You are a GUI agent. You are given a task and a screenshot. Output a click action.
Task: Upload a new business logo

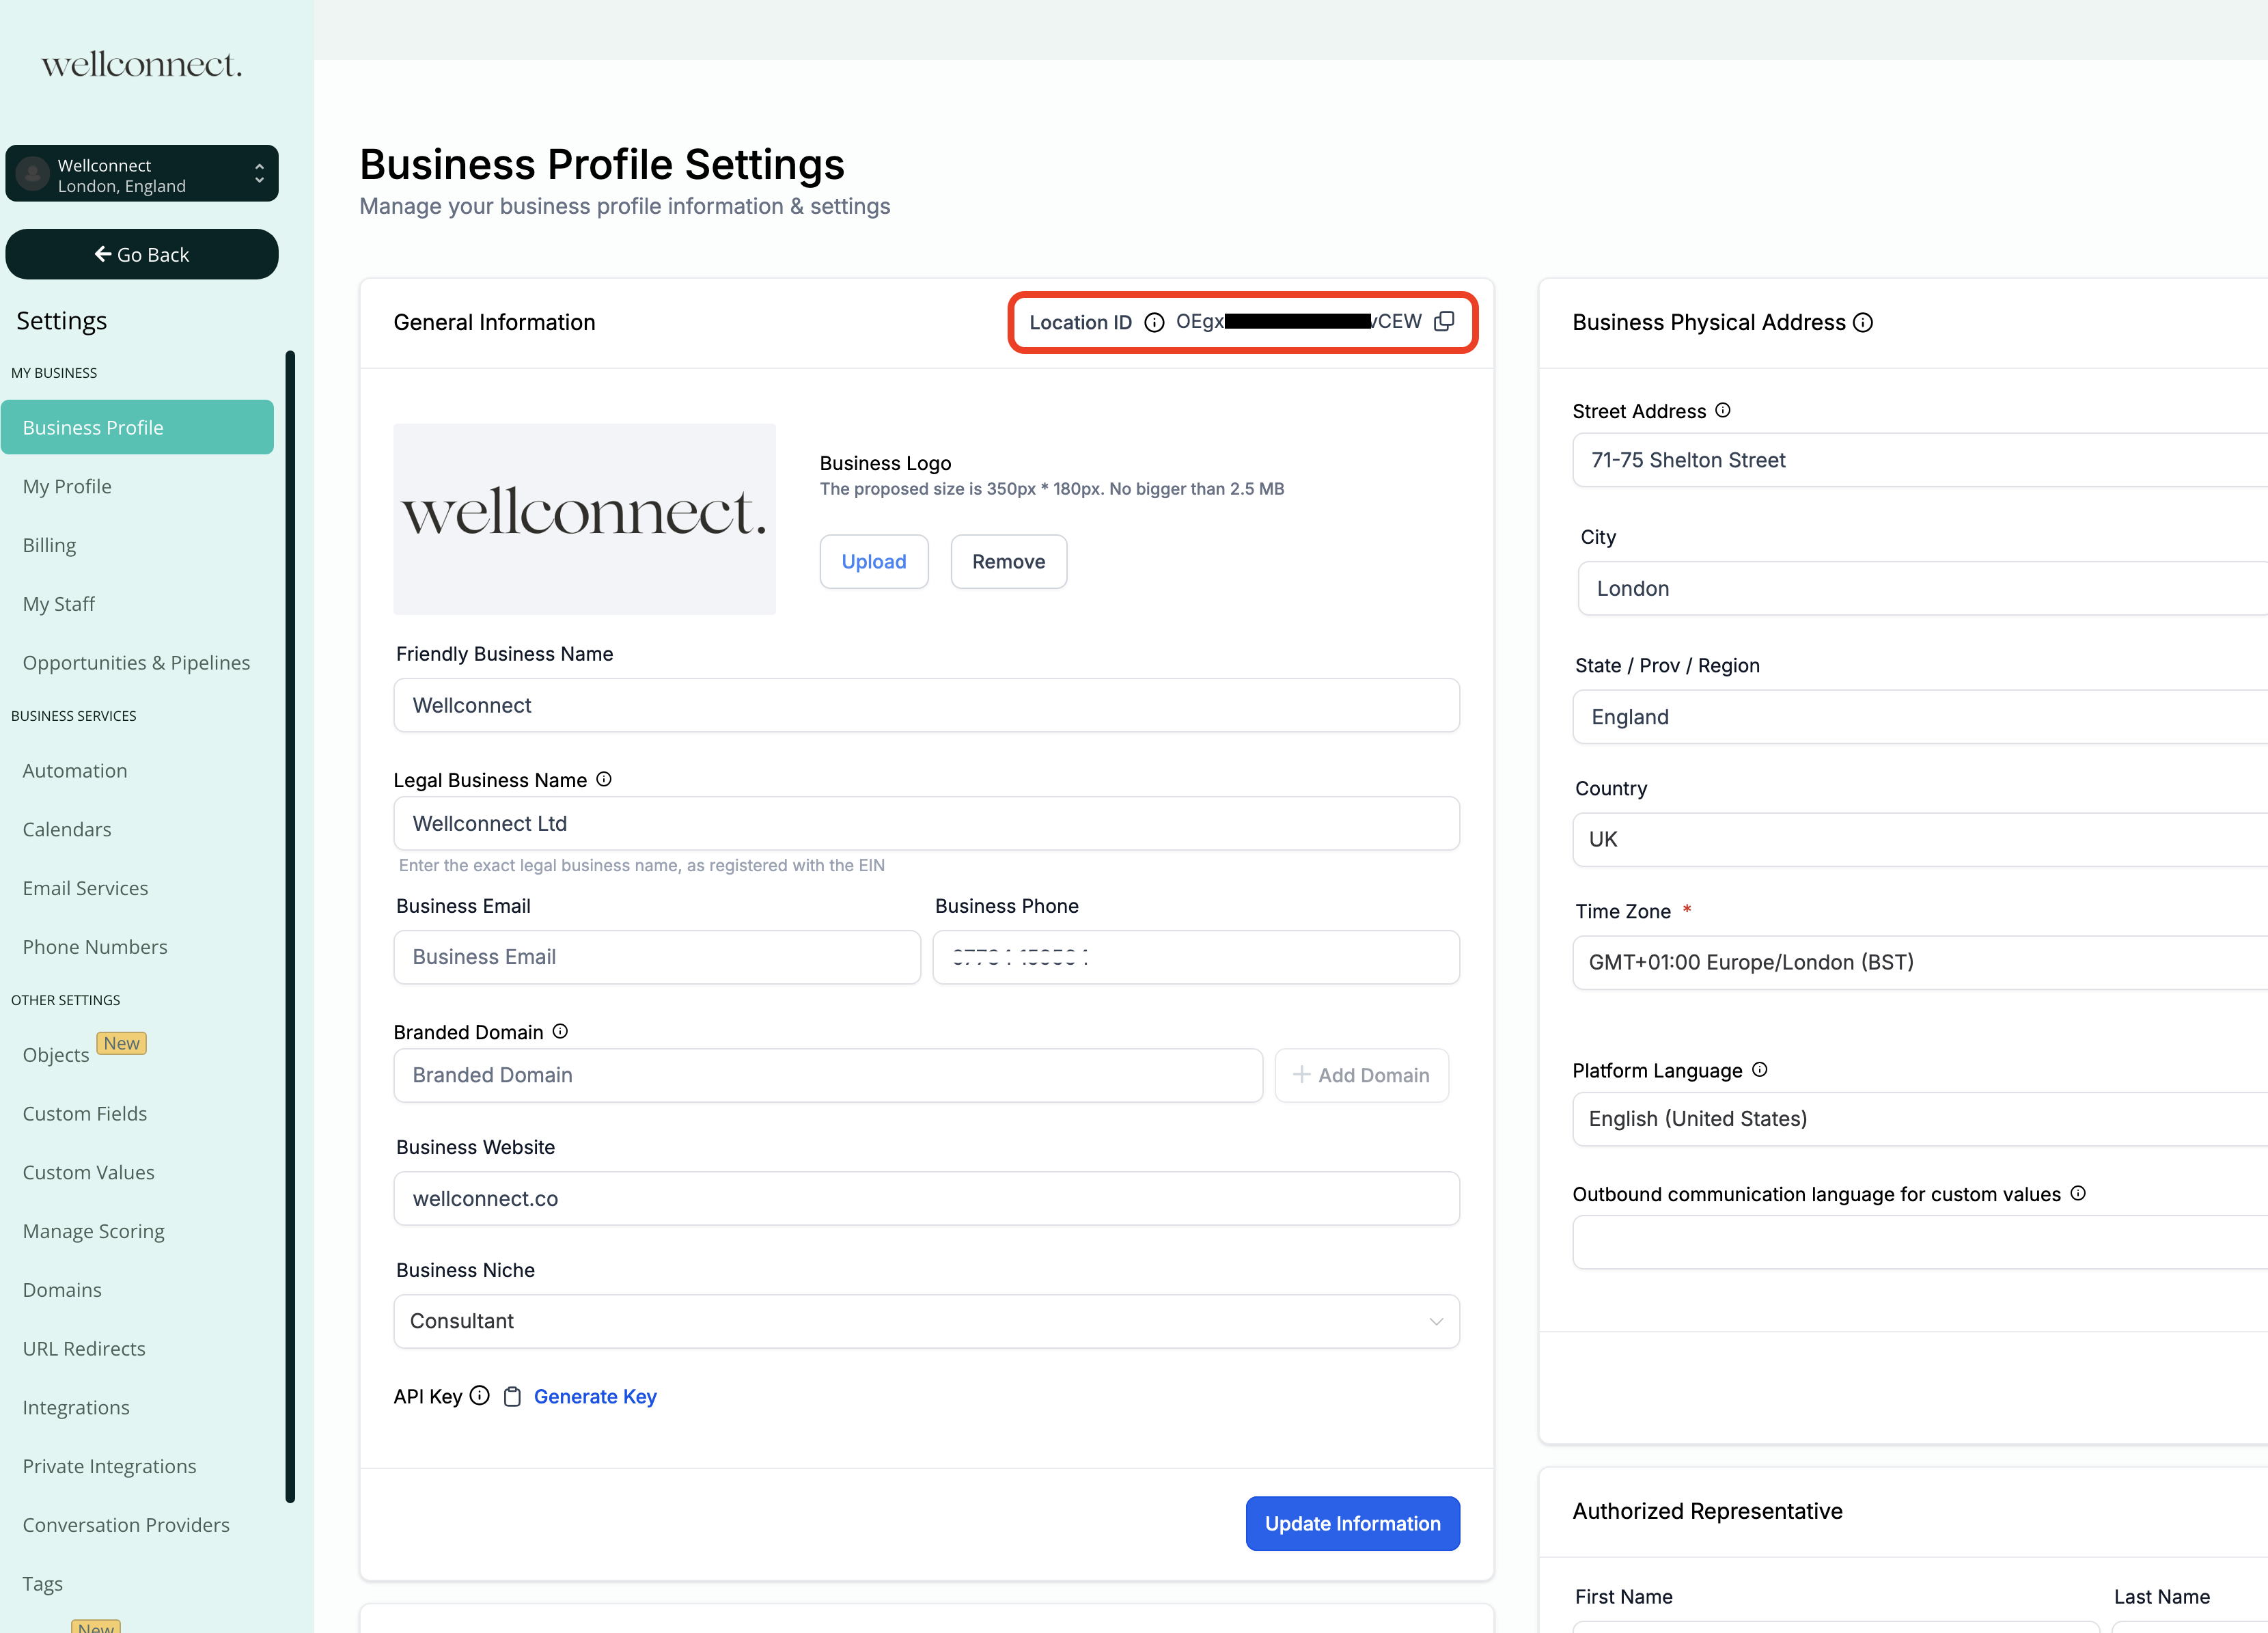(x=873, y=561)
